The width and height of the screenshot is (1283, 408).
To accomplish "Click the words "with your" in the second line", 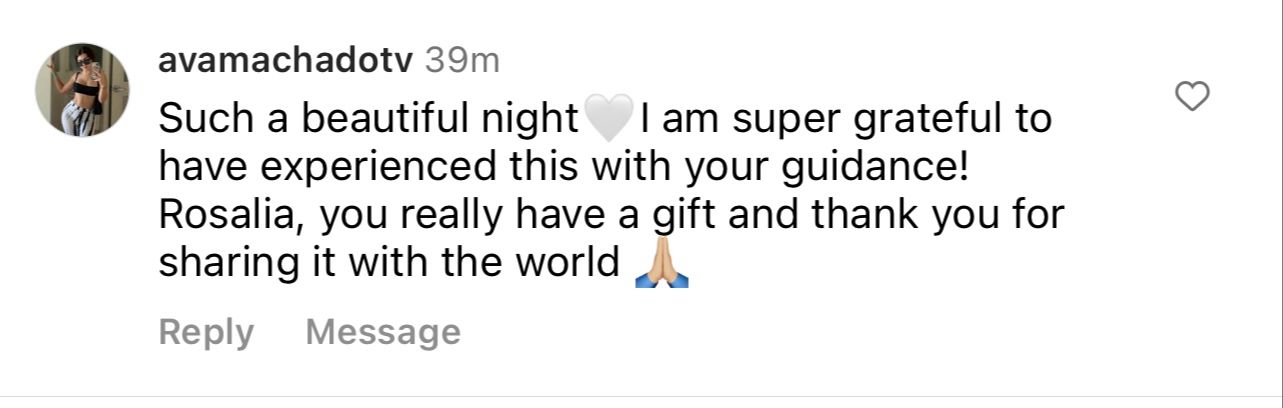I will point(675,168).
